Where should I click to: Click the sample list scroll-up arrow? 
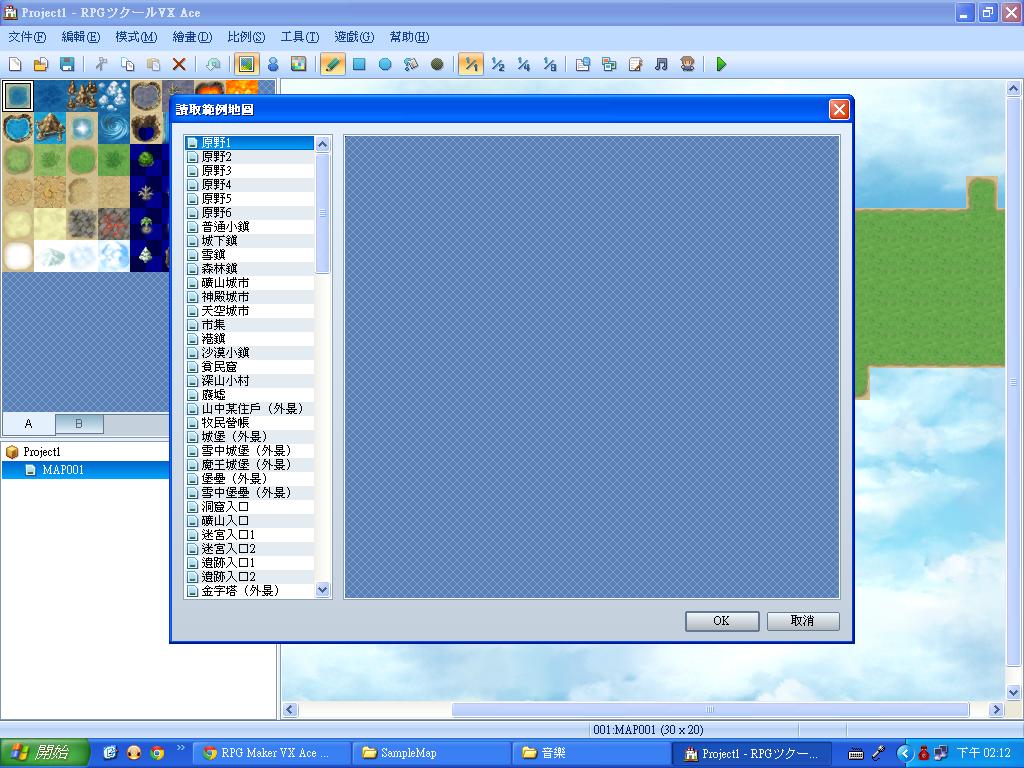pos(323,144)
